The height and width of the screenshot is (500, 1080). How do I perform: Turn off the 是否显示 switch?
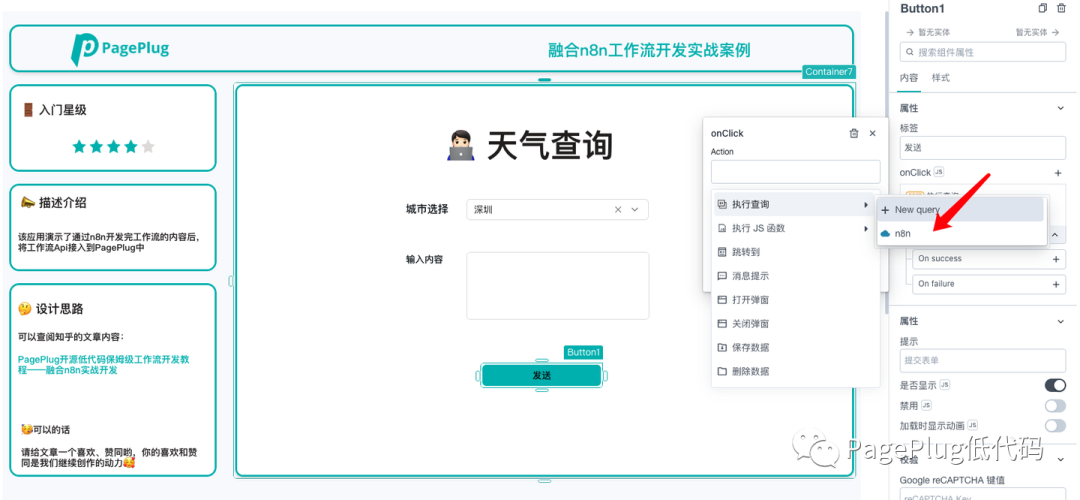click(1055, 385)
